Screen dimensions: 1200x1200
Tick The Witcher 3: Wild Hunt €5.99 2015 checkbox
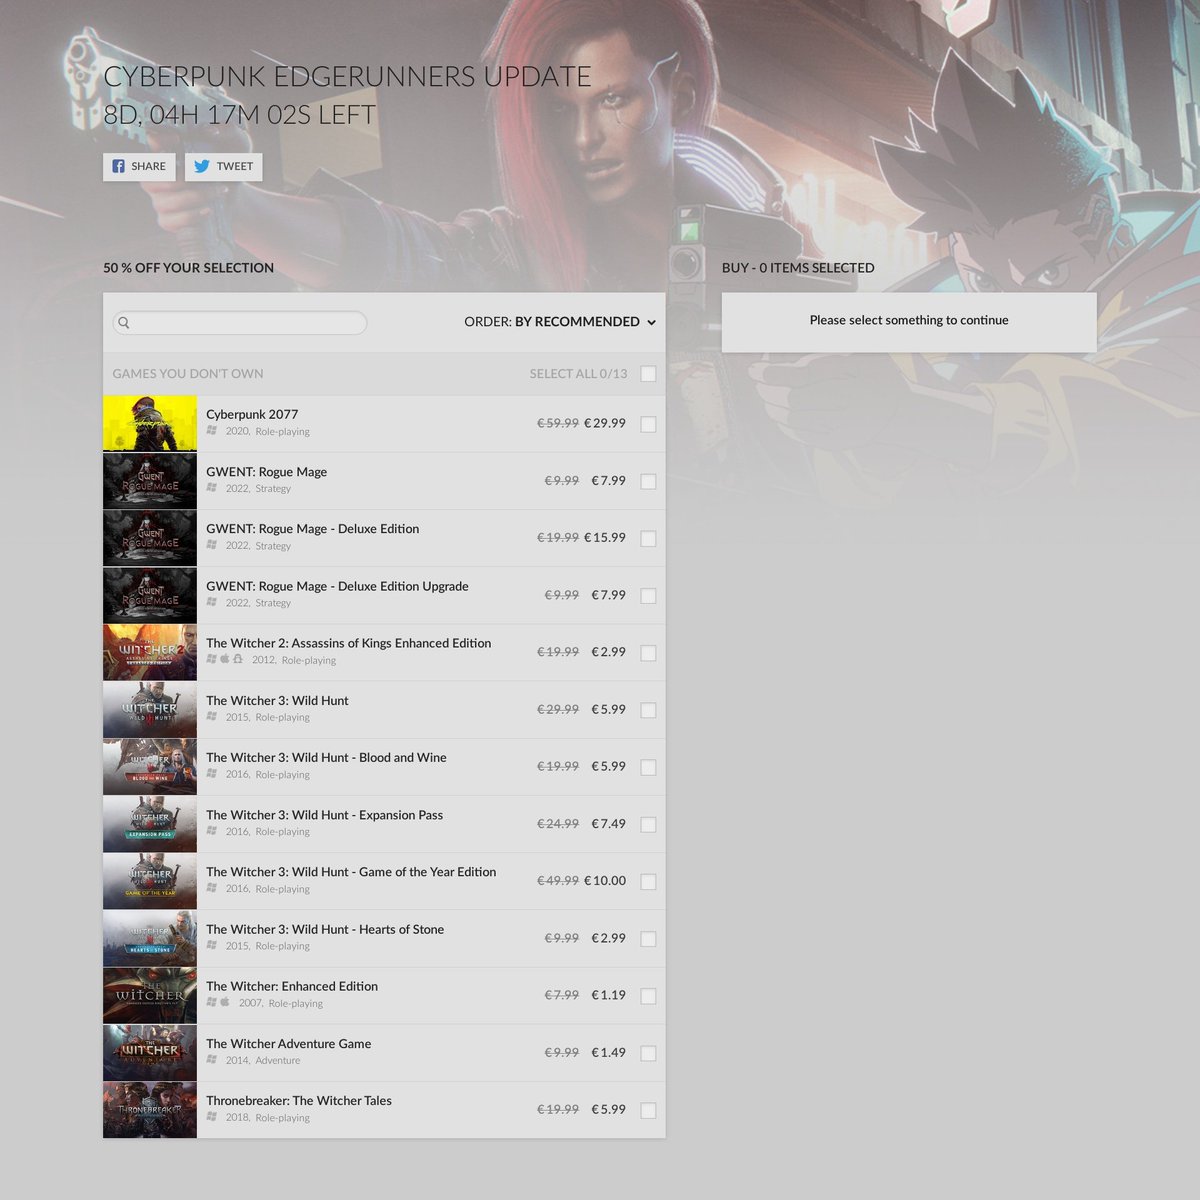pos(648,710)
